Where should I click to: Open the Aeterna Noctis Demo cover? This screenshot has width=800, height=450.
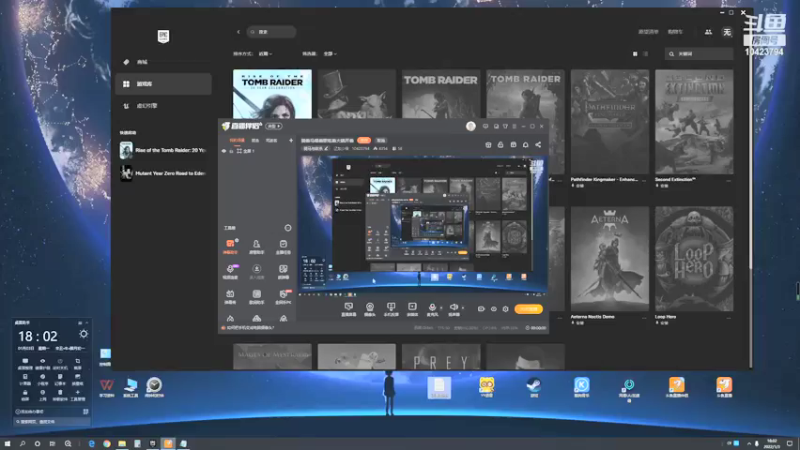pyautogui.click(x=610, y=259)
